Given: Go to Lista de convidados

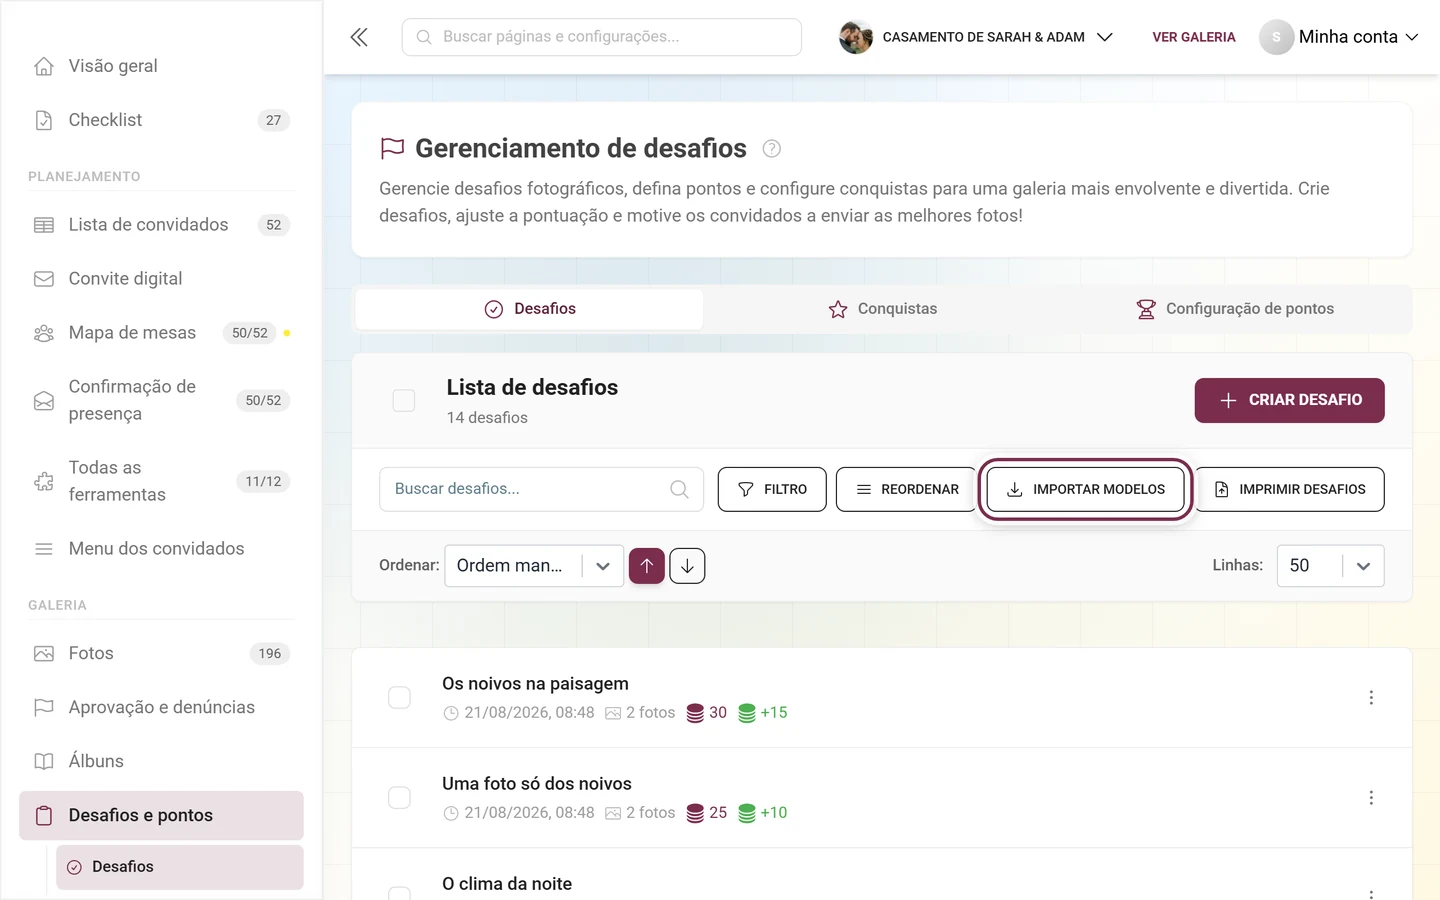Looking at the screenshot, I should (161, 225).
